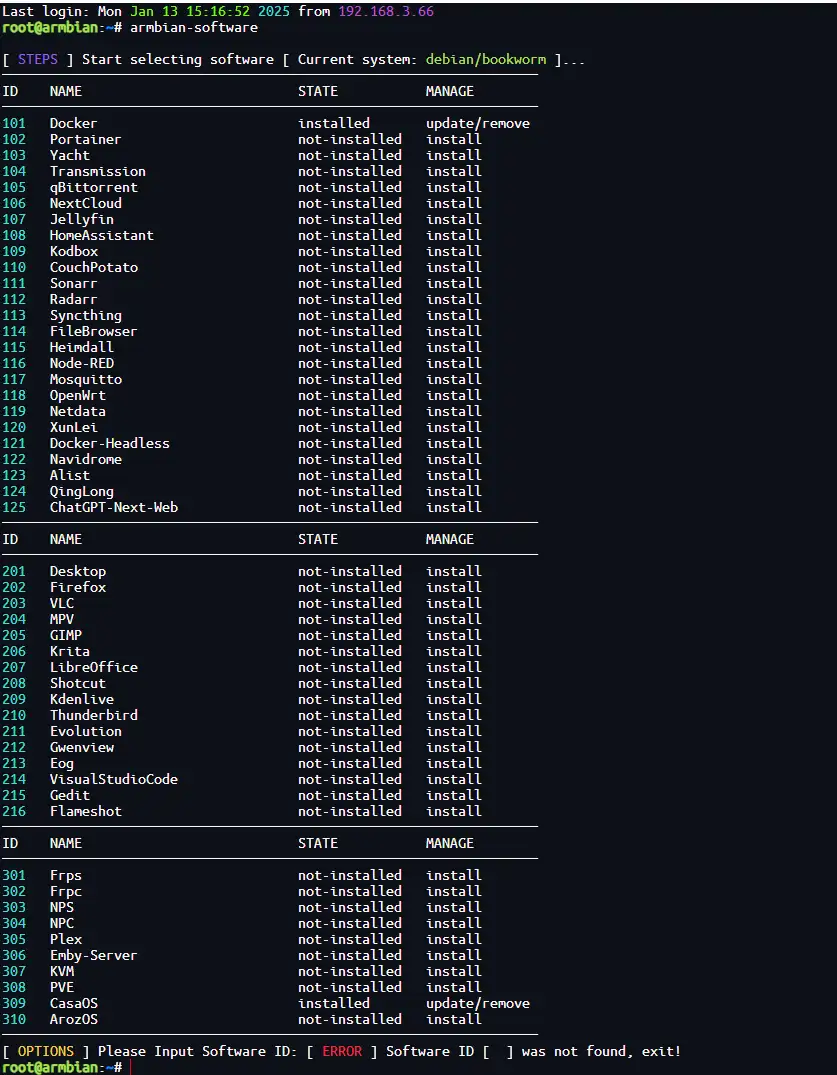This screenshot has height=1075, width=837.
Task: Click the 192.168.3.66 IP address
Action: (388, 11)
